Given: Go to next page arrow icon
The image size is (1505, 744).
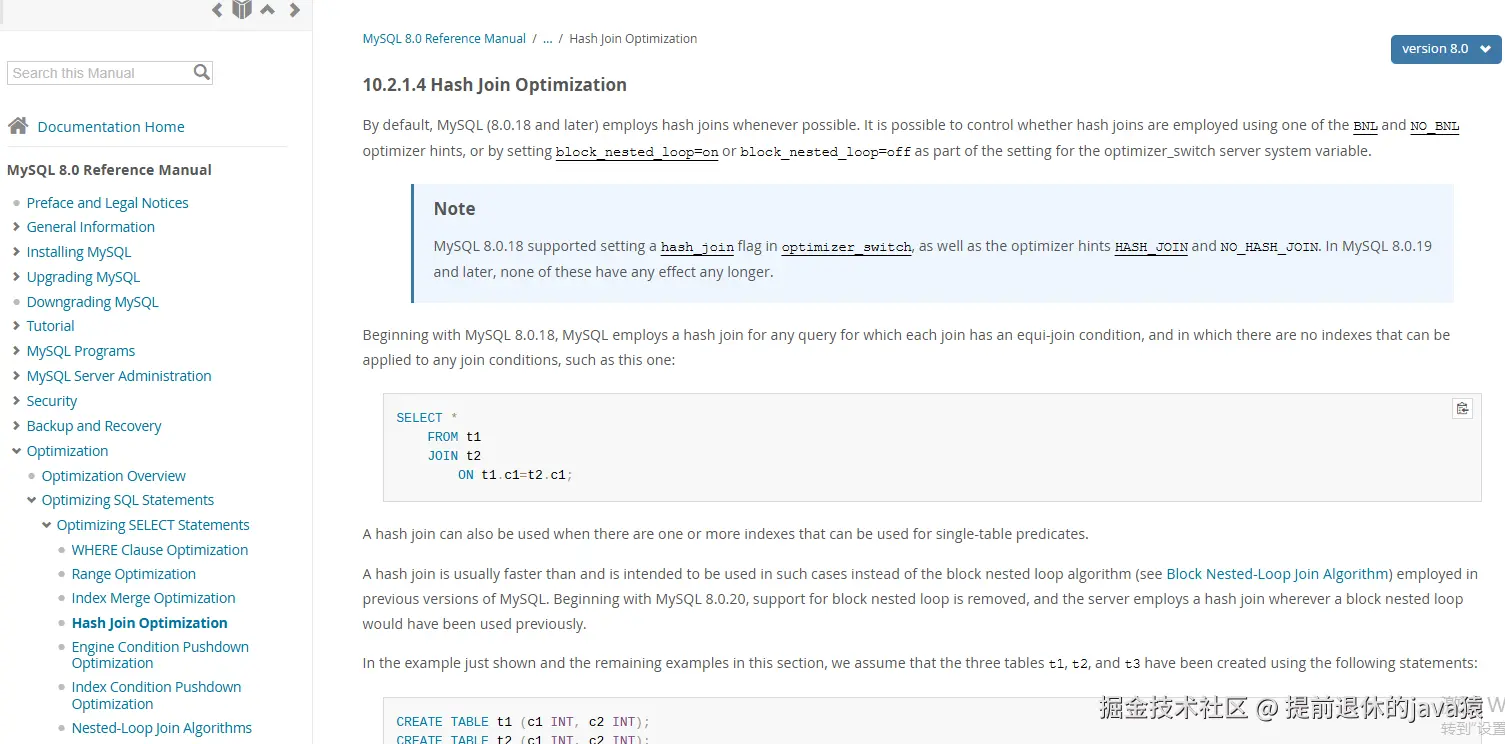Looking at the screenshot, I should pyautogui.click(x=294, y=10).
